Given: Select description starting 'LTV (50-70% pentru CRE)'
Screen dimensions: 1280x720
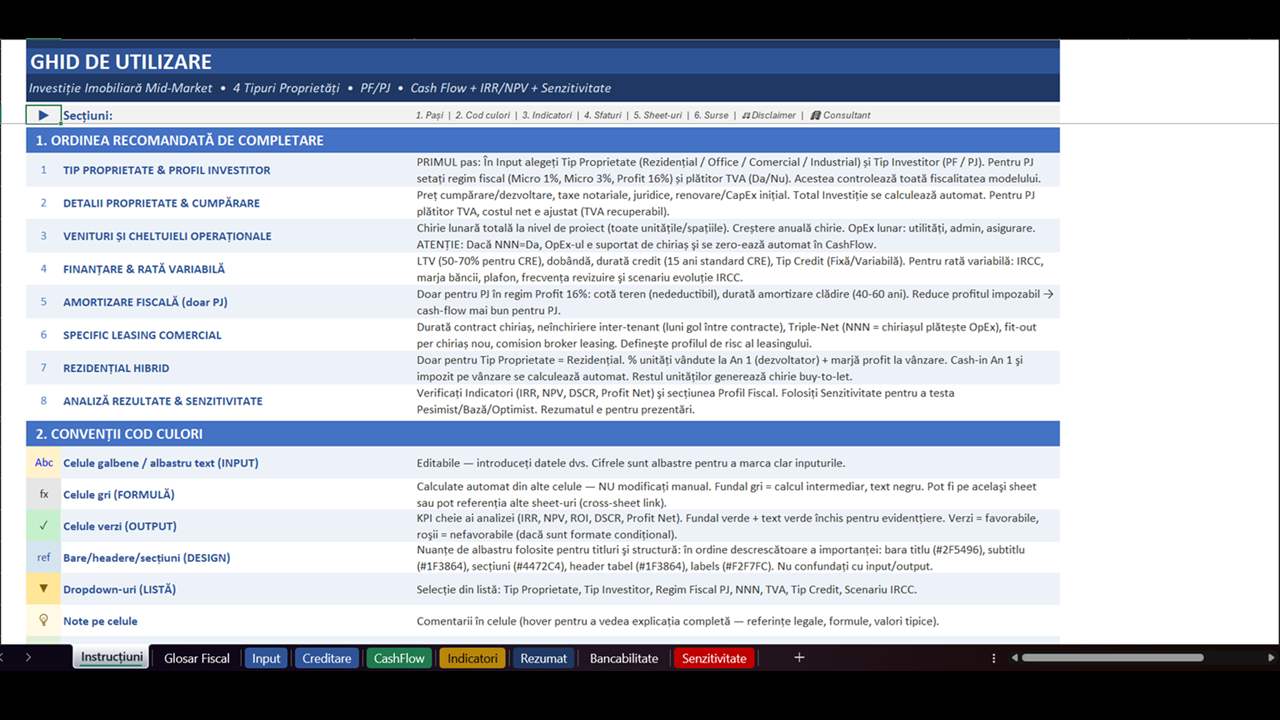Looking at the screenshot, I should [737, 269].
